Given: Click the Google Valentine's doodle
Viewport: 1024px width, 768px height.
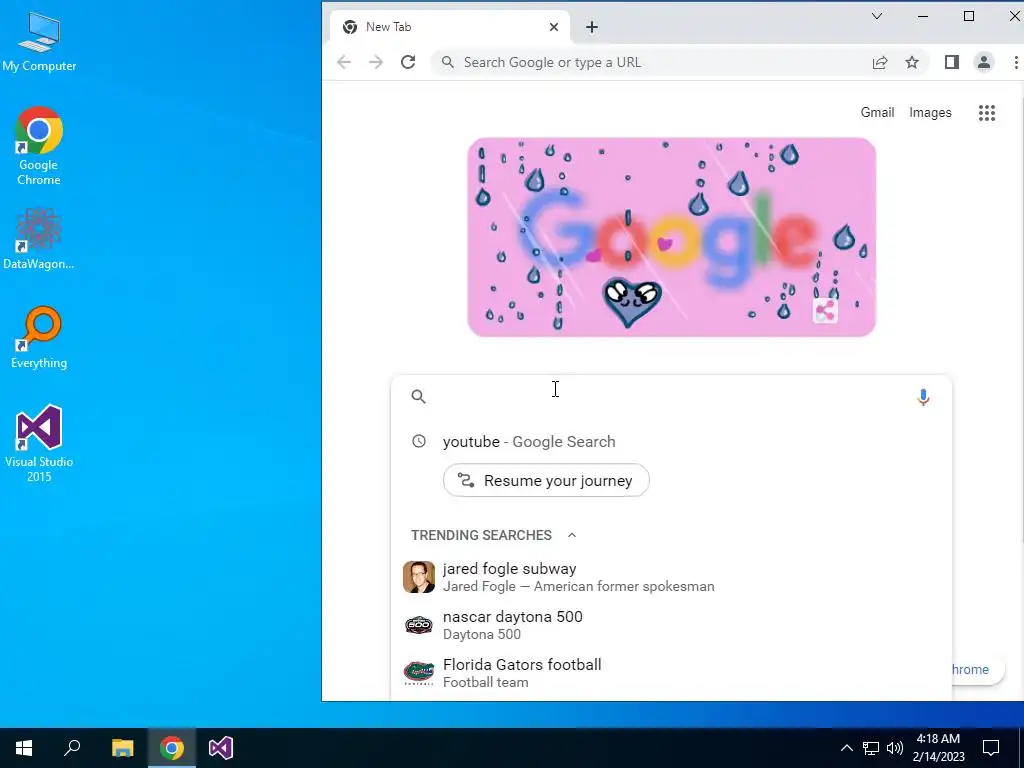Looking at the screenshot, I should coord(671,237).
